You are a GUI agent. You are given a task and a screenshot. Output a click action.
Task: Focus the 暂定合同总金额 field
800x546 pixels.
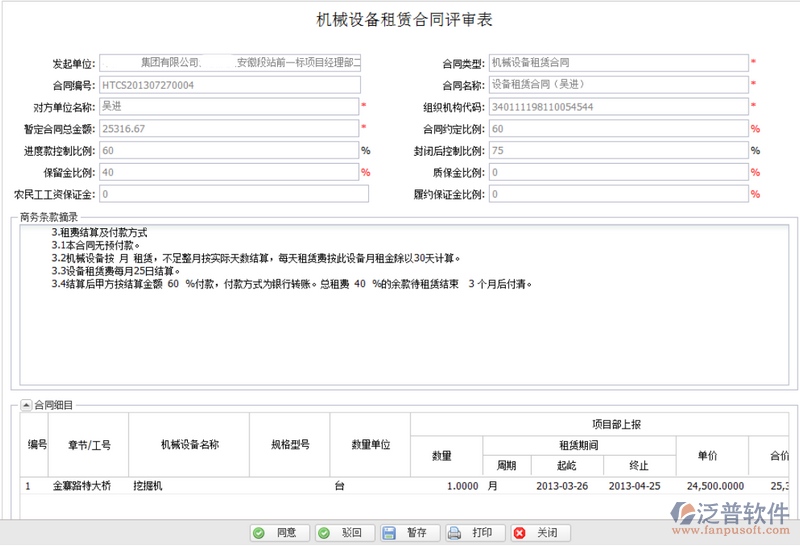(228, 129)
